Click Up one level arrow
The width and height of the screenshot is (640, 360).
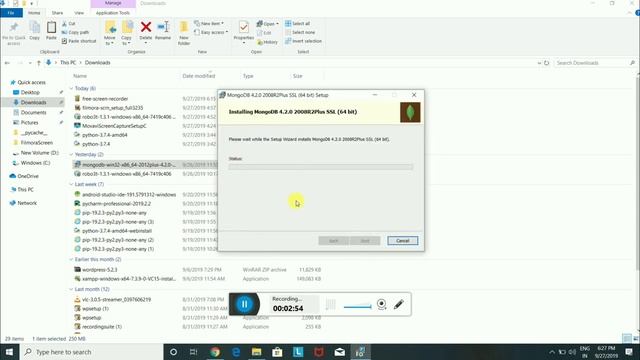tap(39, 63)
